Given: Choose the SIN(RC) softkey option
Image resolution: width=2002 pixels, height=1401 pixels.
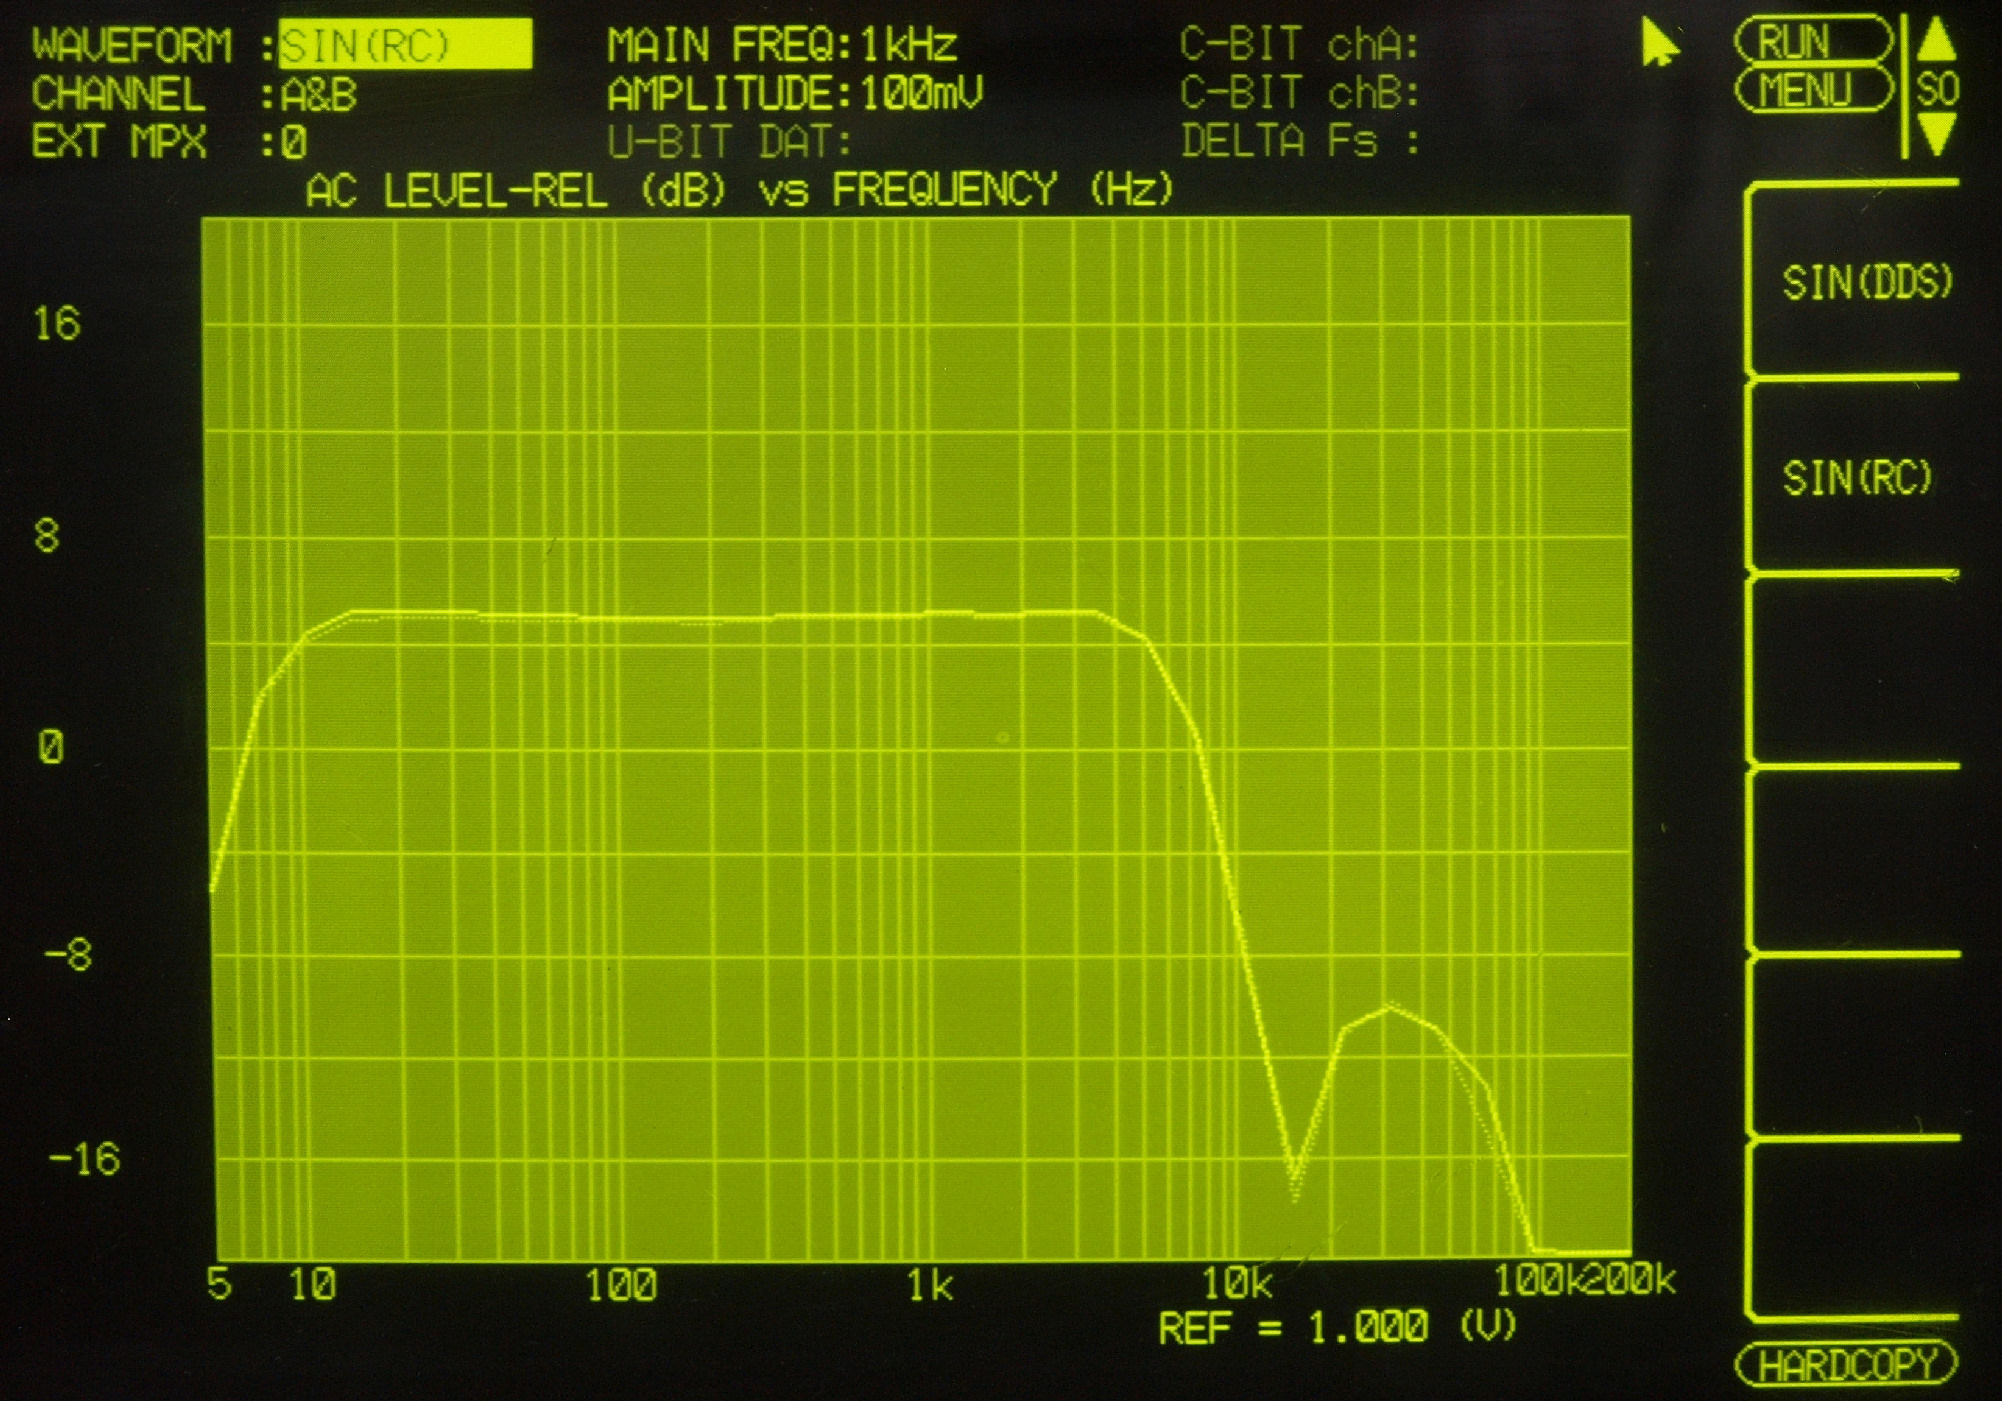Looking at the screenshot, I should (x=1857, y=477).
